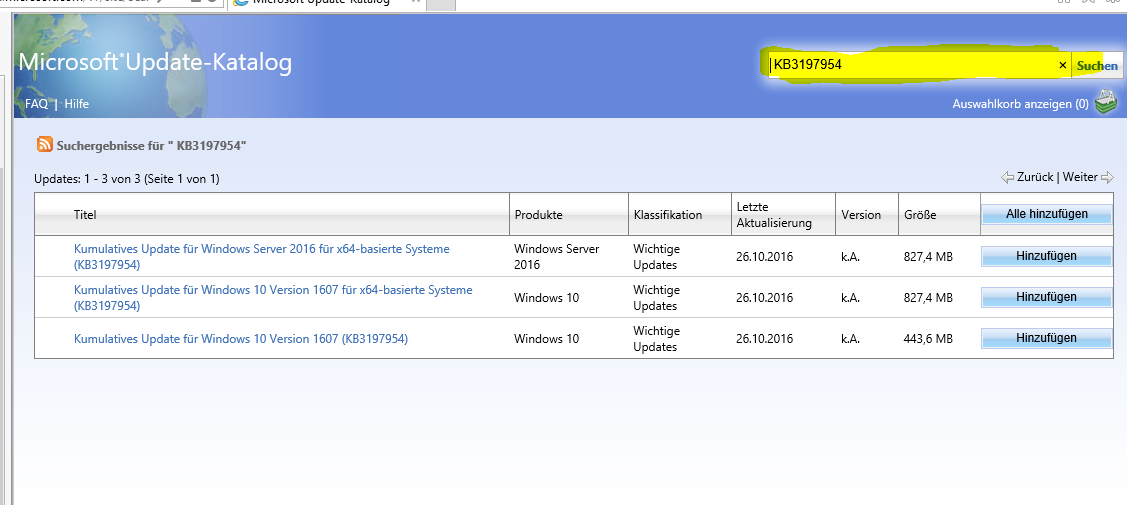The width and height of the screenshot is (1127, 505).
Task: Sort by the Größe column header
Action: pyautogui.click(x=920, y=214)
